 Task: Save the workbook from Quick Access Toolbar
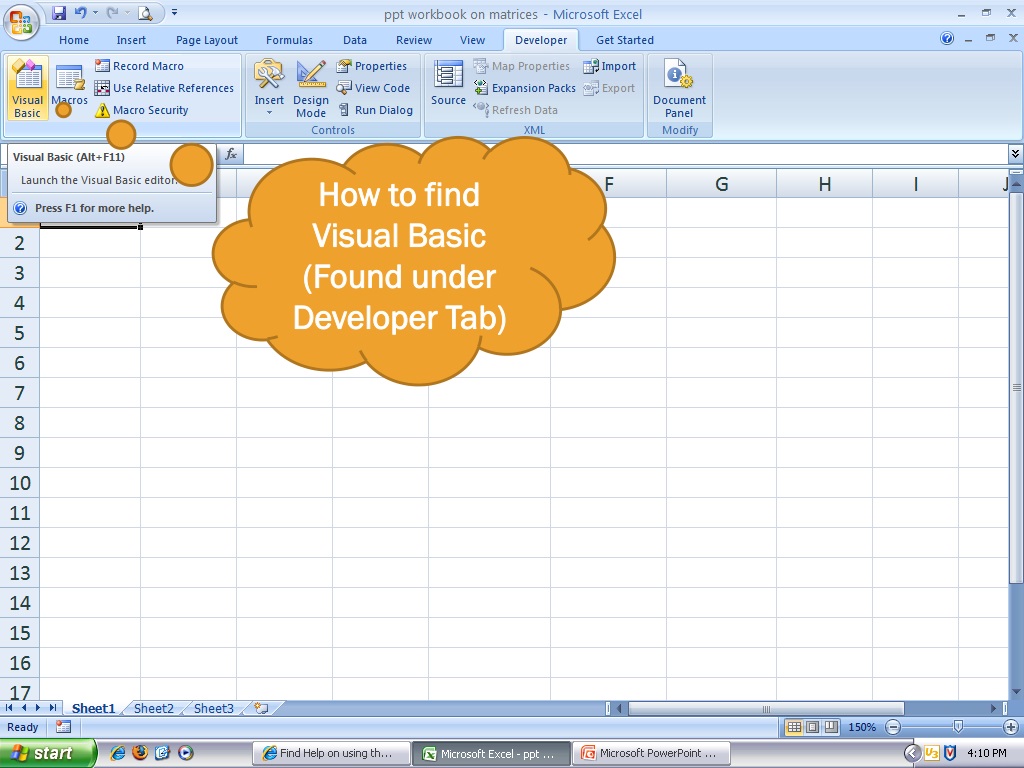click(x=59, y=12)
